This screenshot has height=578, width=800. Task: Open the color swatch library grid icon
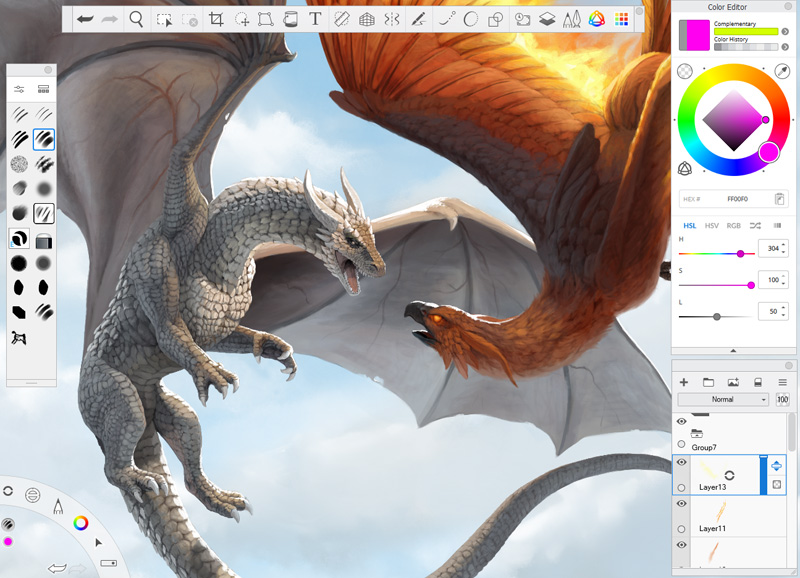tap(621, 20)
